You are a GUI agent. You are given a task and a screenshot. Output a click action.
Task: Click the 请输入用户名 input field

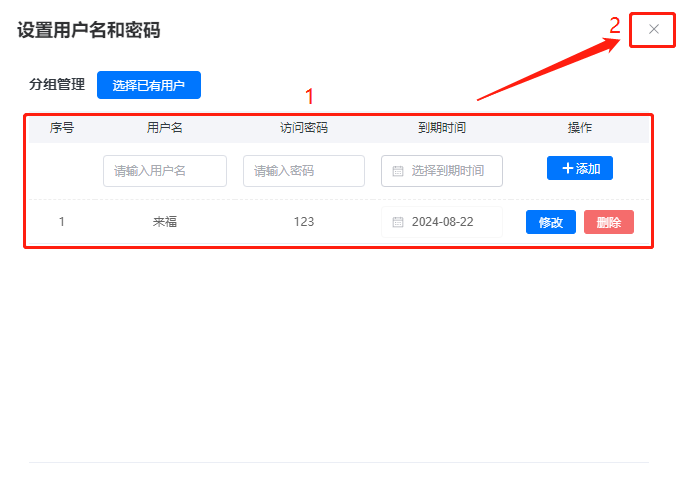click(x=164, y=171)
